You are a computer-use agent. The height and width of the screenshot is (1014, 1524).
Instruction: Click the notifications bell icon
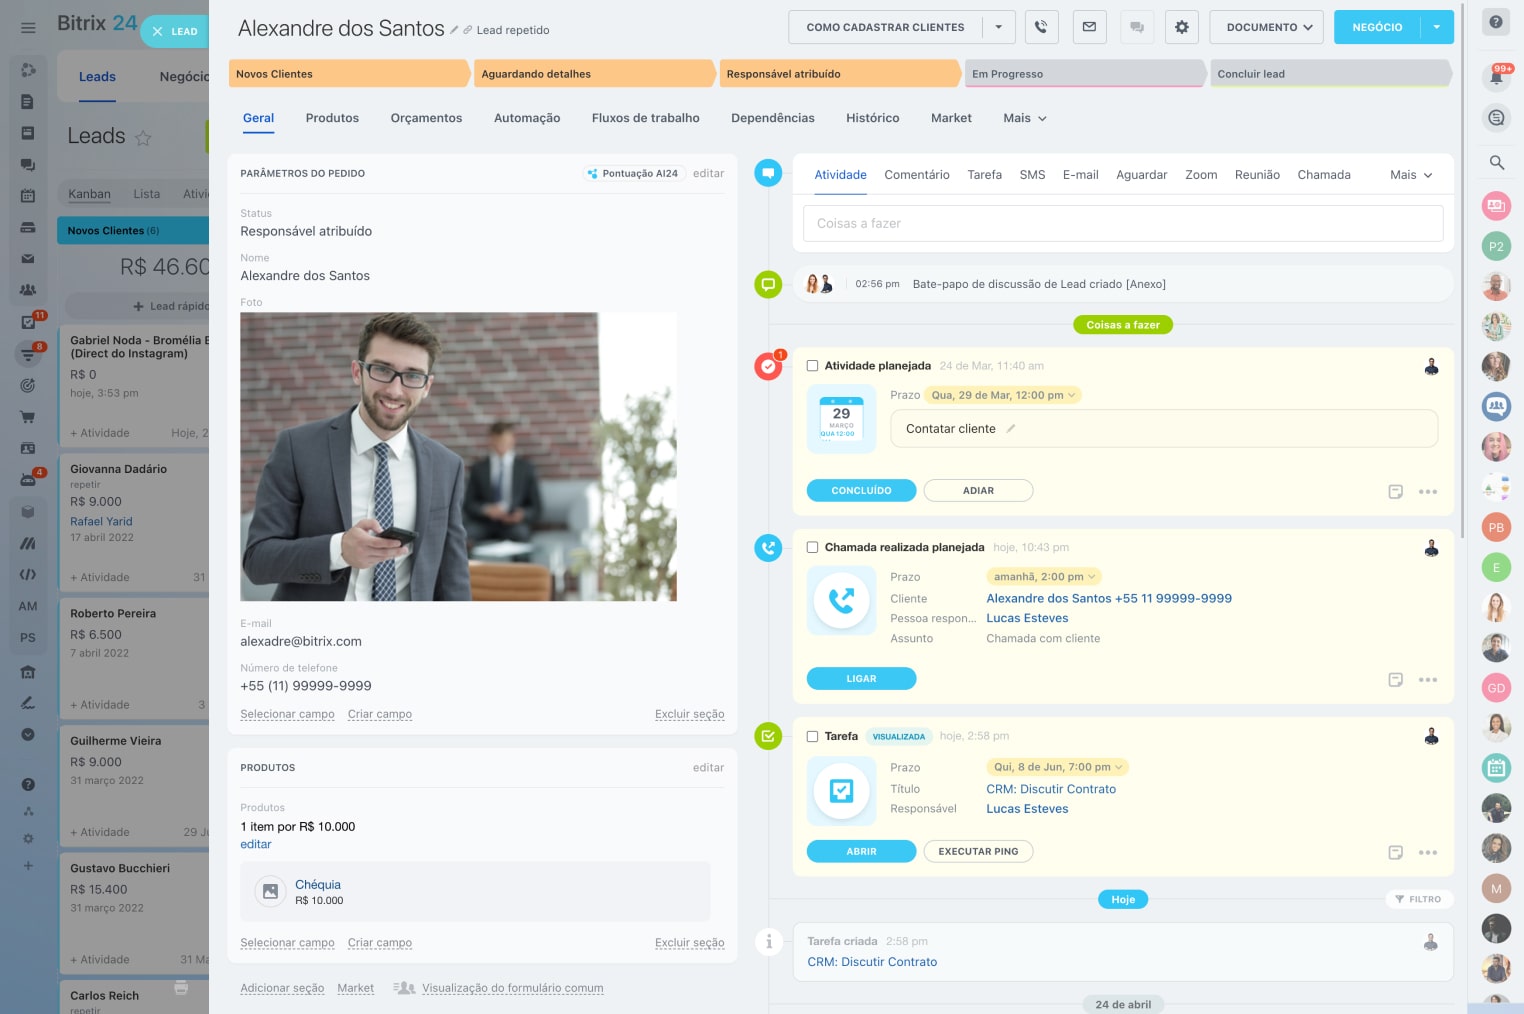(x=1496, y=77)
